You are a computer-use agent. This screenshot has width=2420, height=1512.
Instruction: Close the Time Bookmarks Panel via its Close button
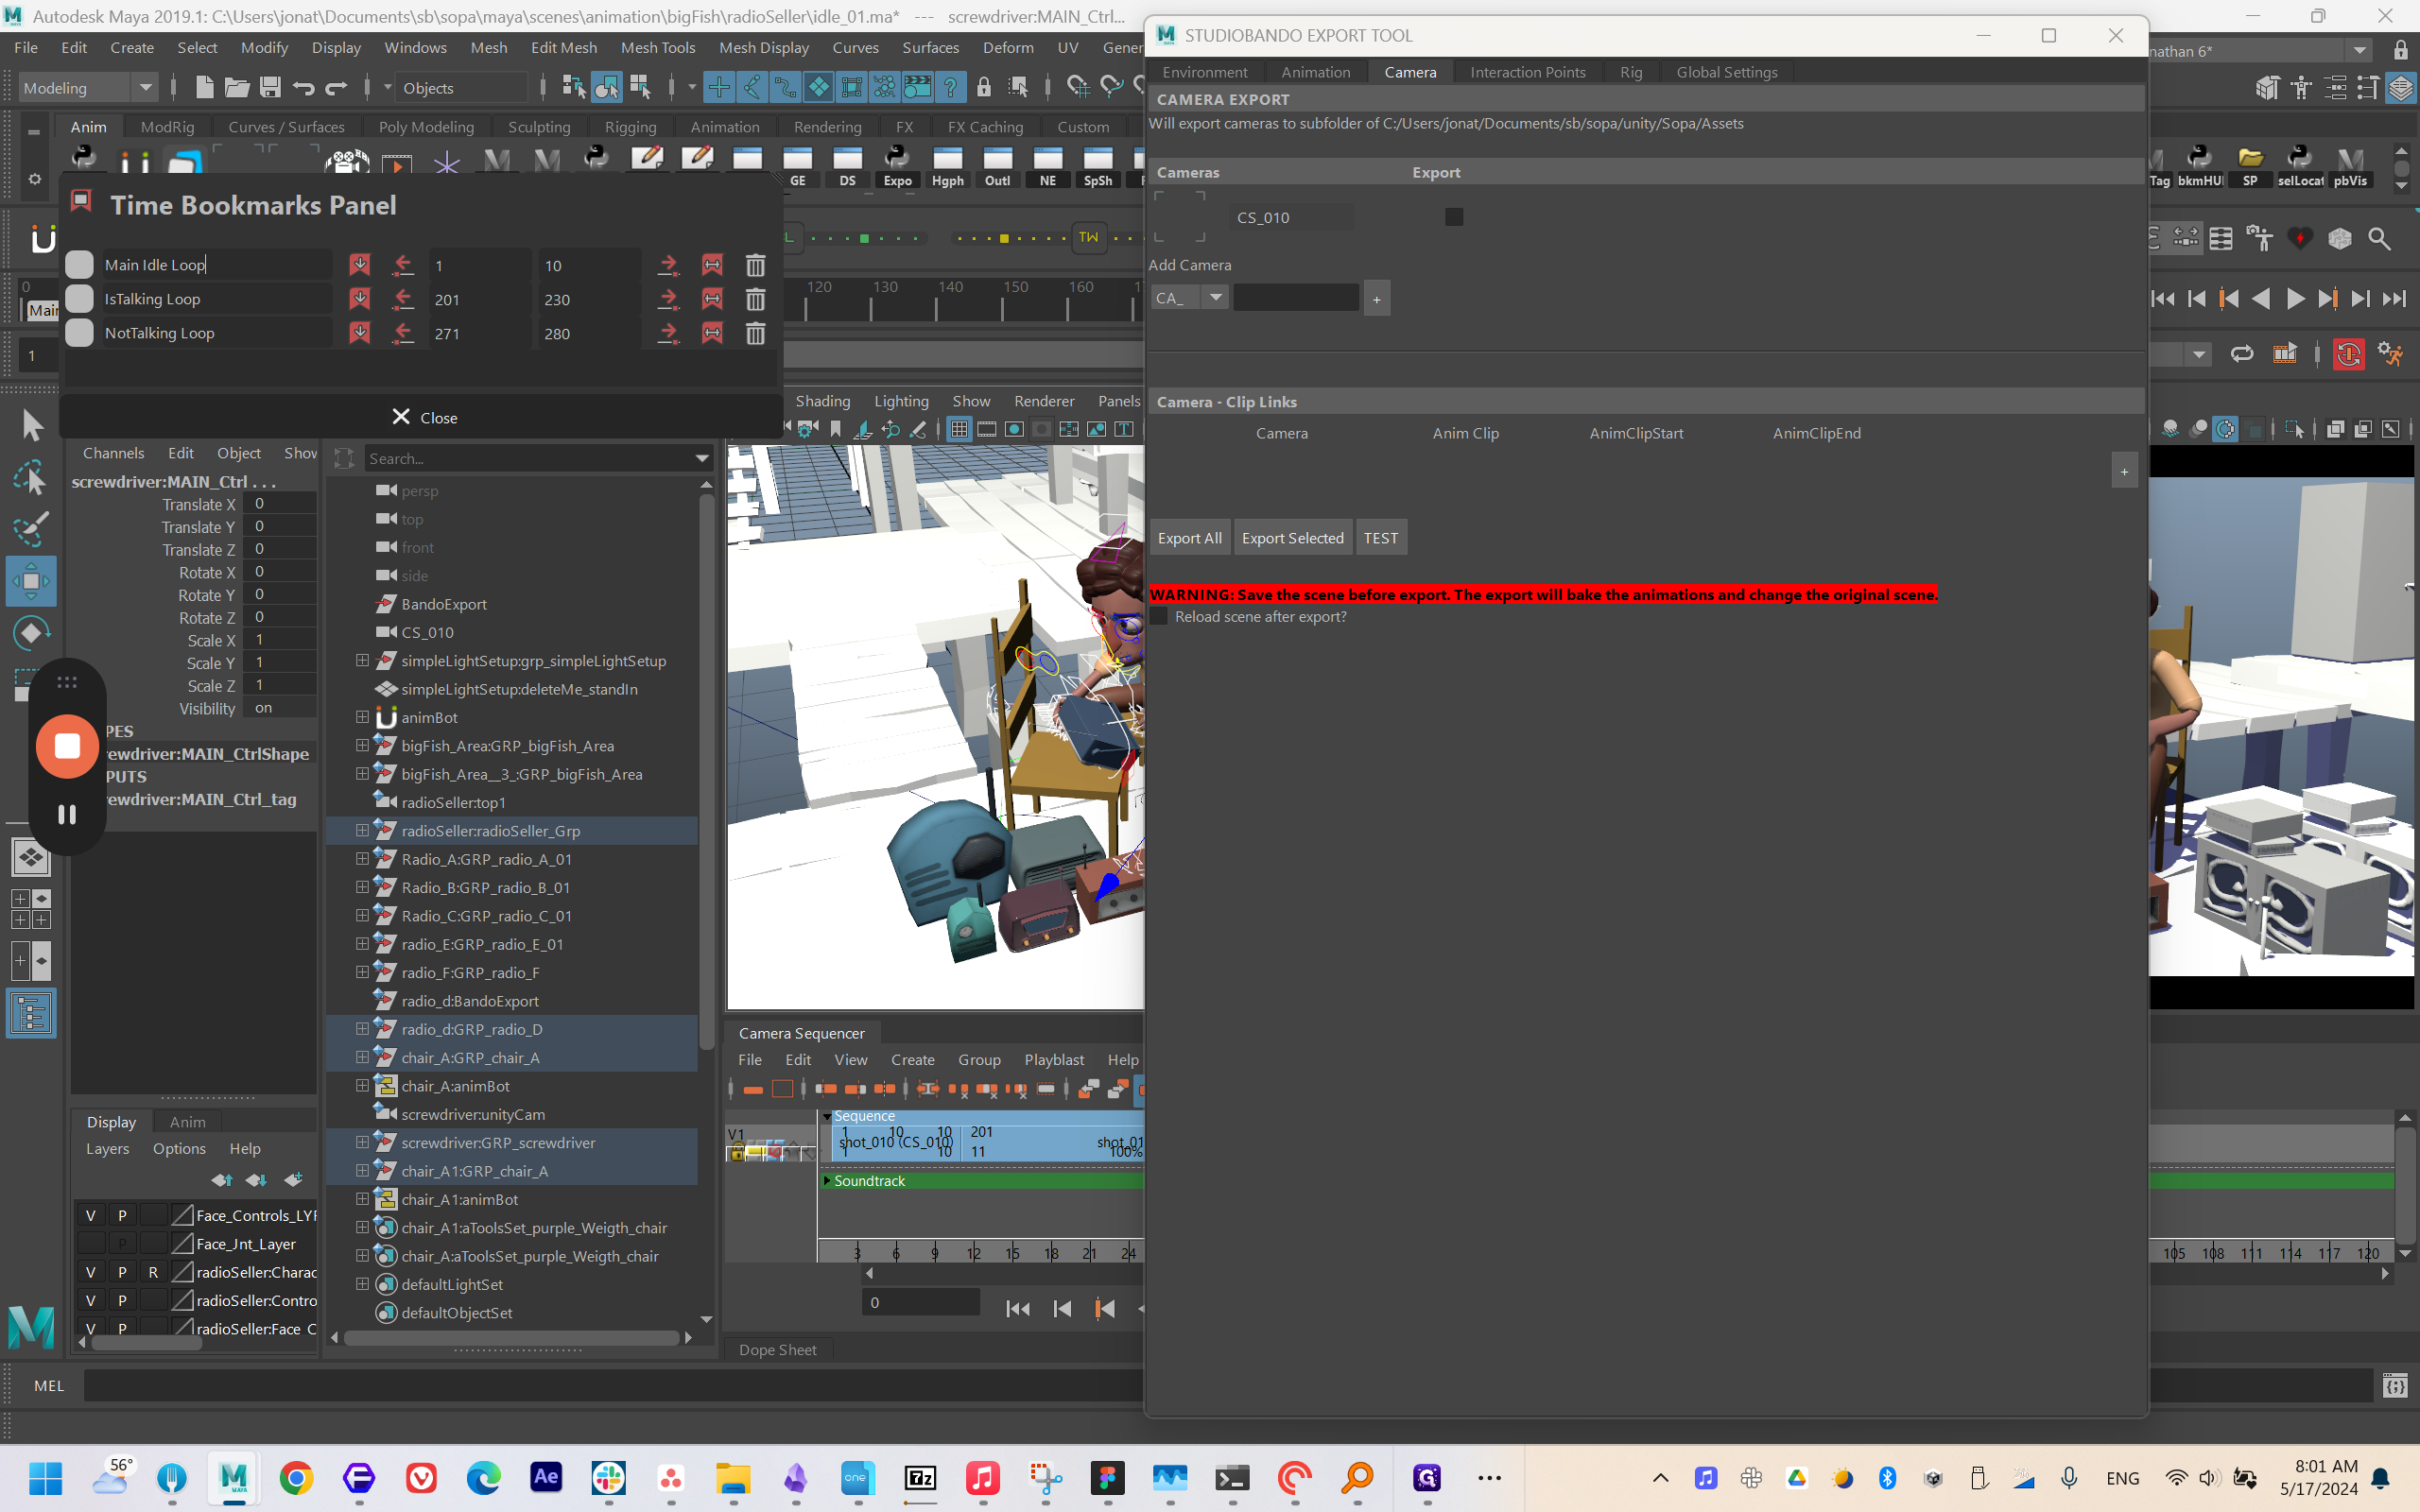click(424, 417)
